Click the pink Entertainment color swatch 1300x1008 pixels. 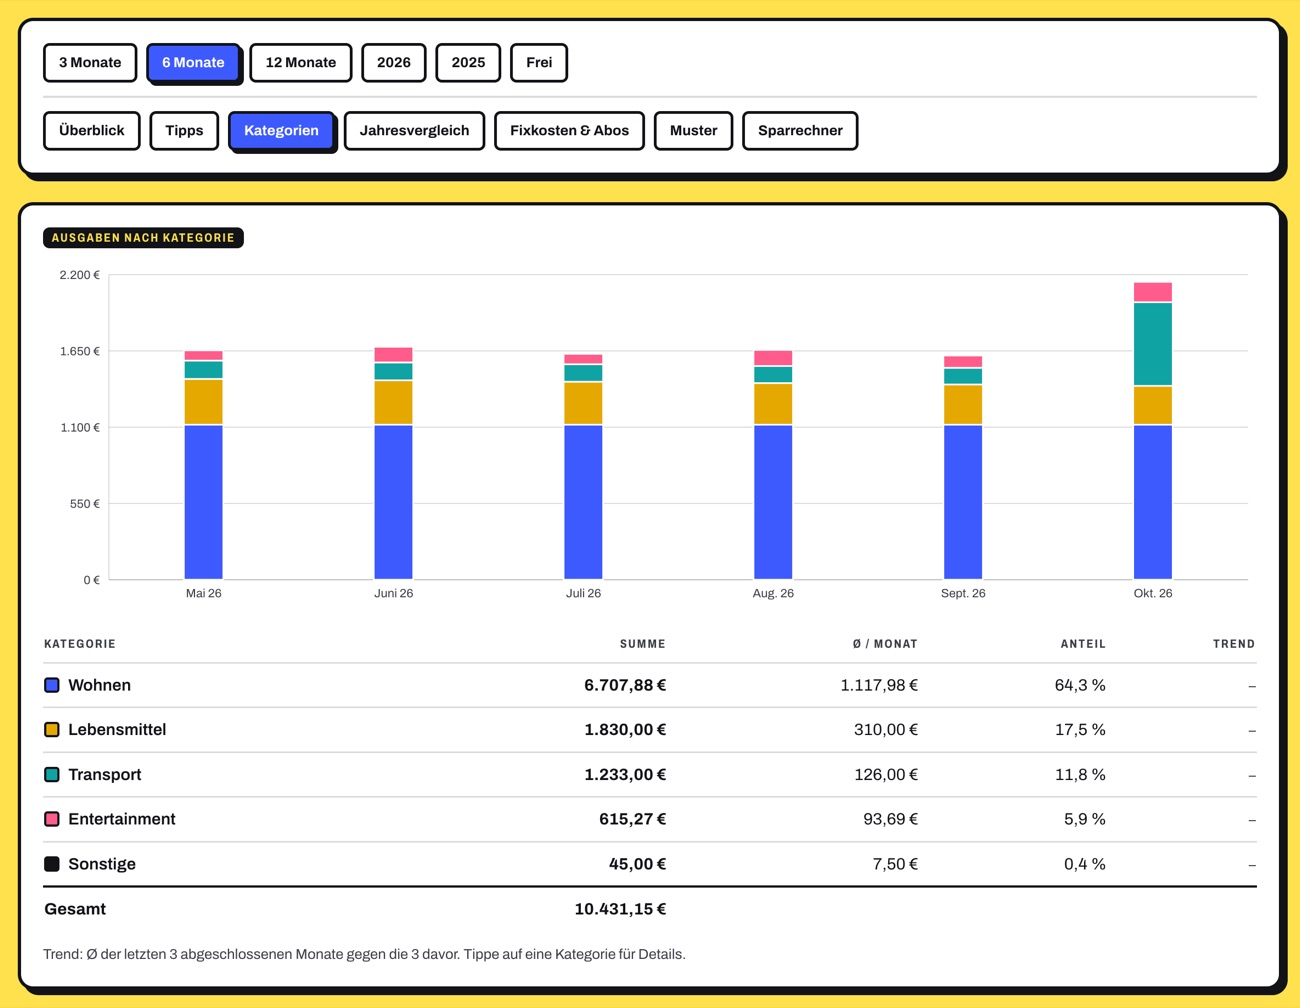(52, 819)
